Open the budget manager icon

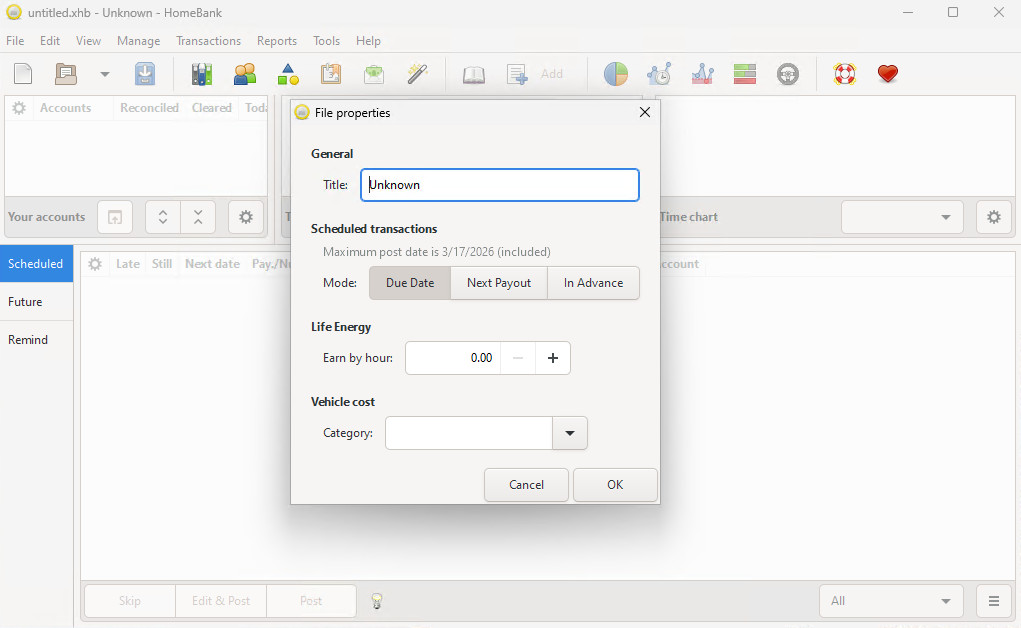point(374,74)
